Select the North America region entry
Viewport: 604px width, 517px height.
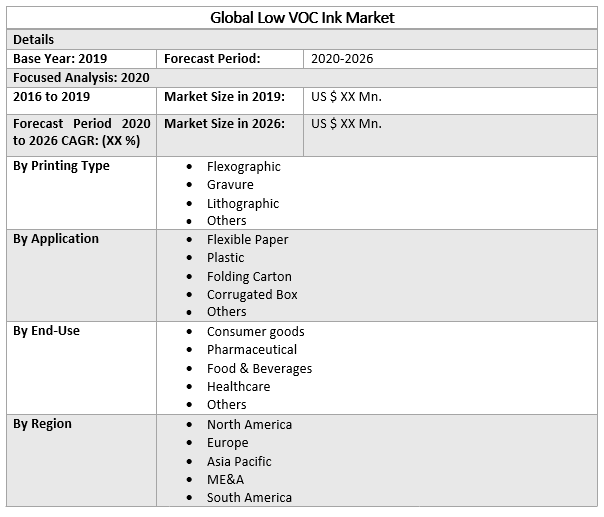coord(249,424)
